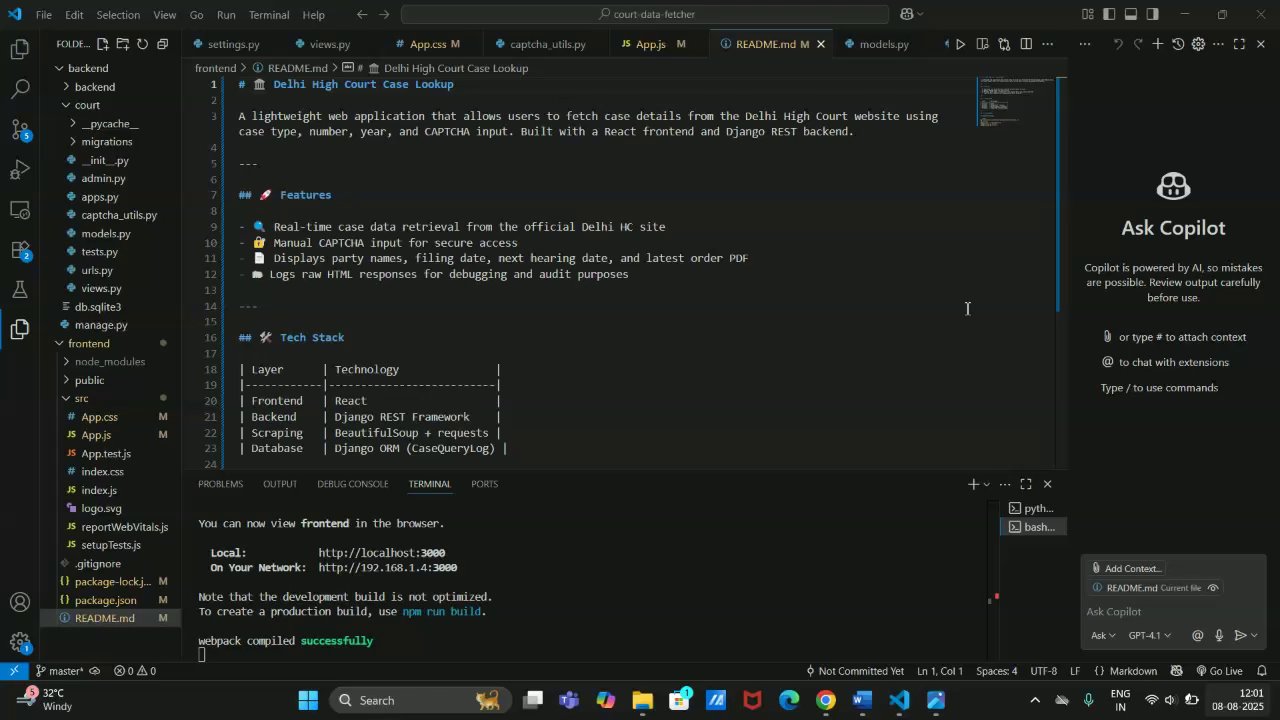Toggle the secondary side bar layout
The image size is (1280, 720).
[1153, 15]
